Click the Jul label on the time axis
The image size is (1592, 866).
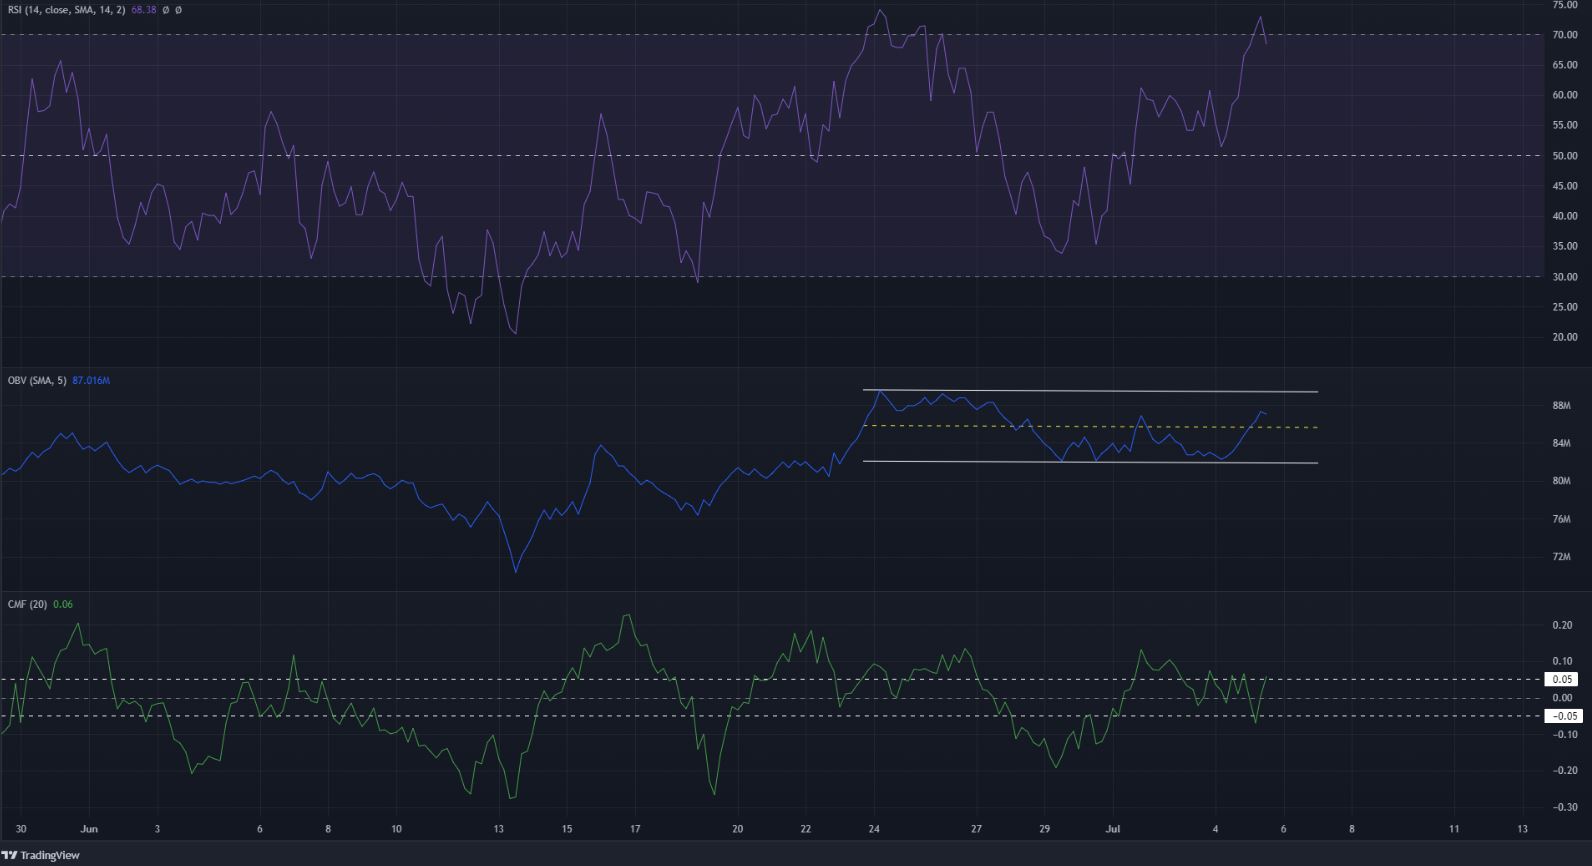(1113, 829)
